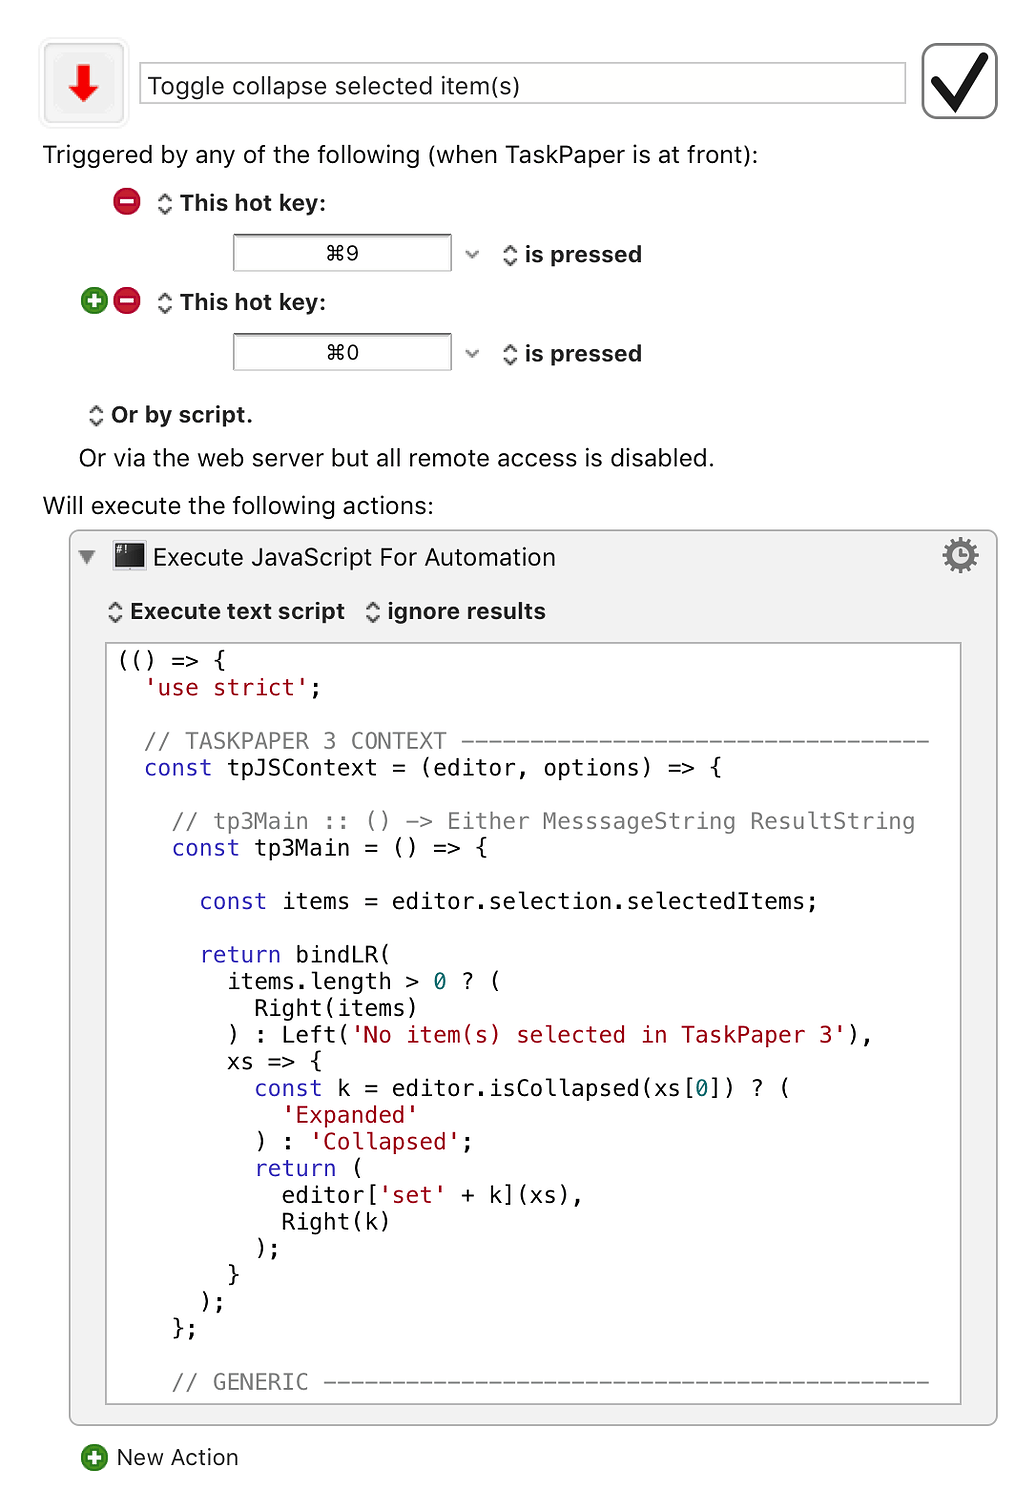The width and height of the screenshot is (1036, 1508).
Task: Click the red down-arrow macro icon
Action: click(x=84, y=83)
